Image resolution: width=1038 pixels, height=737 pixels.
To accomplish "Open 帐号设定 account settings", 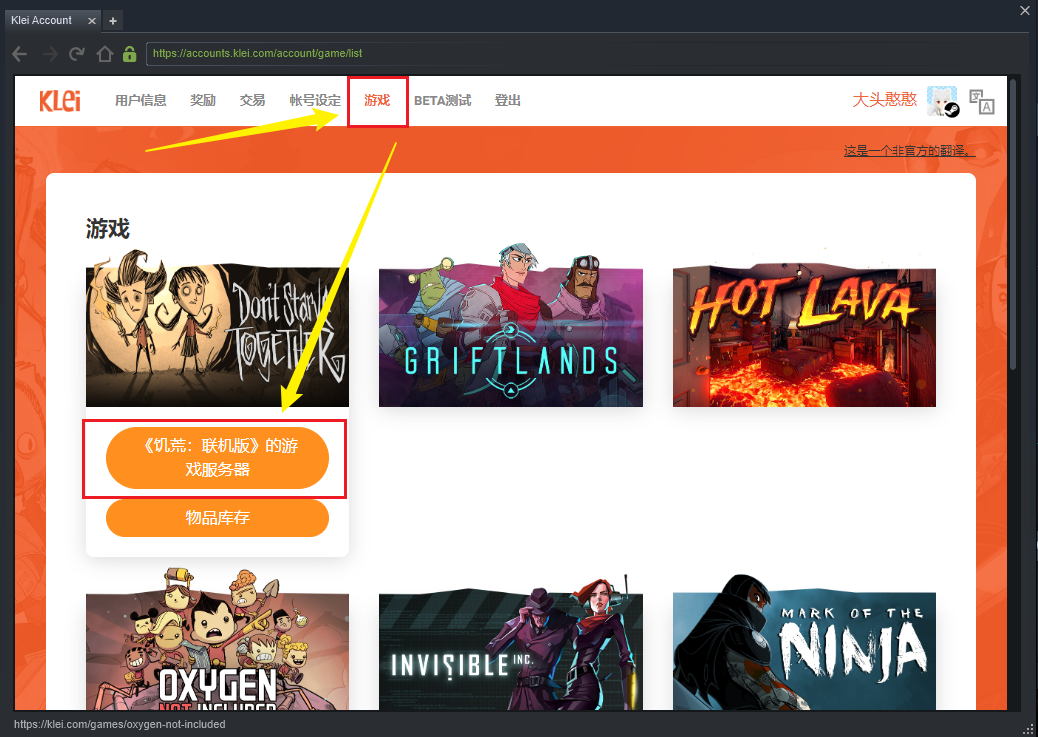I will click(x=315, y=101).
